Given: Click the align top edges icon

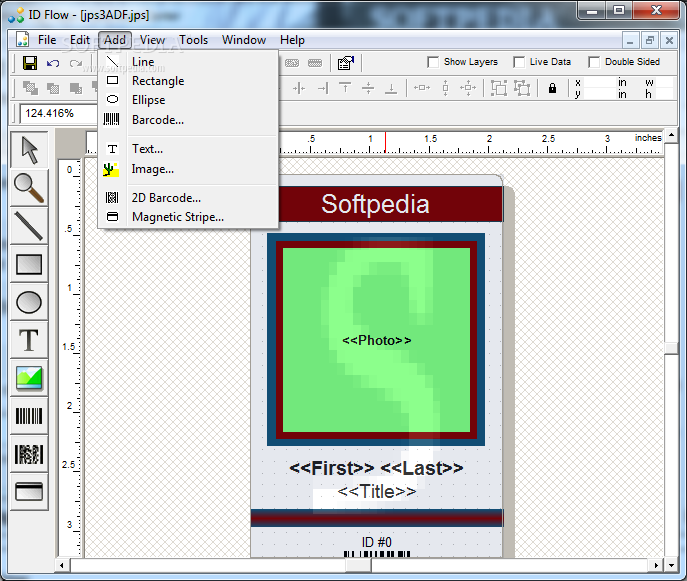Looking at the screenshot, I should tap(345, 88).
